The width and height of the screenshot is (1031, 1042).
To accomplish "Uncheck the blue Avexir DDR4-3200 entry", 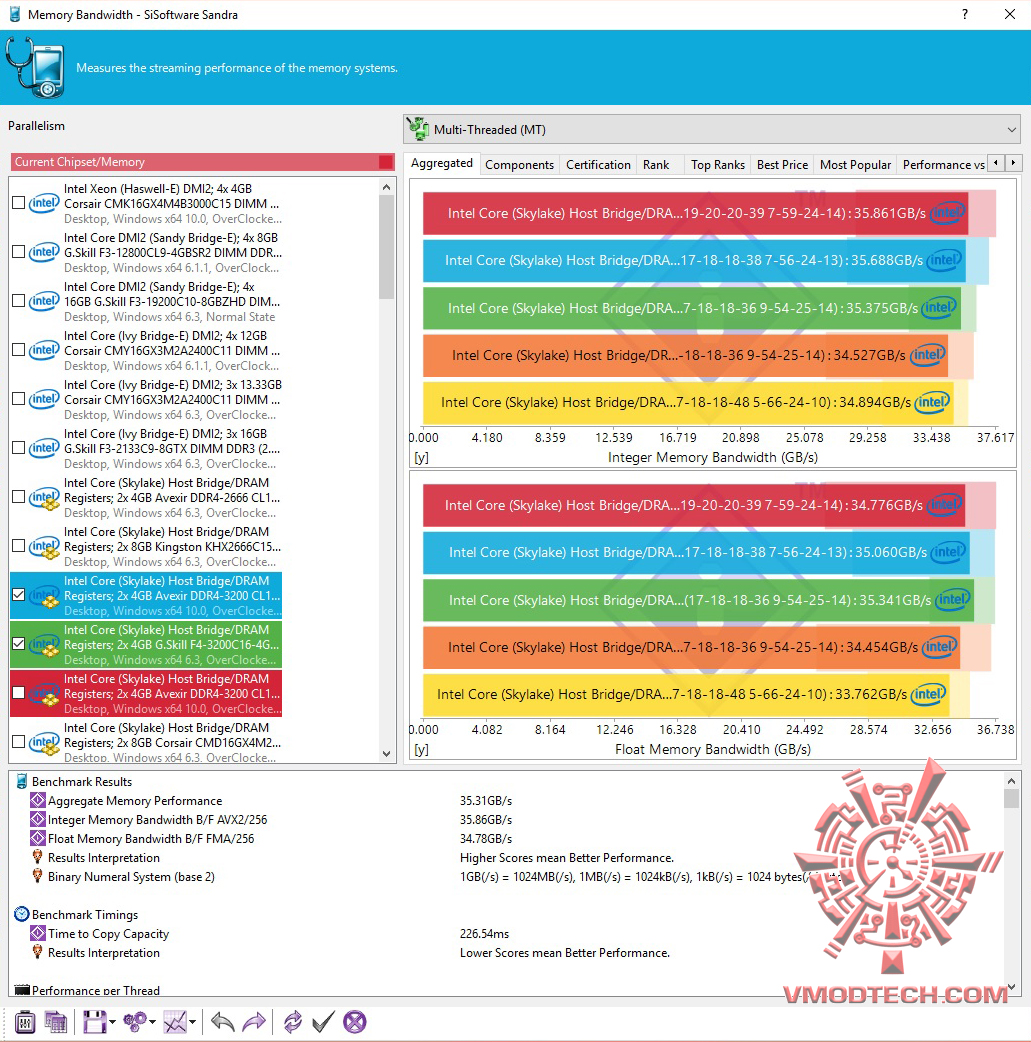I will click(19, 595).
